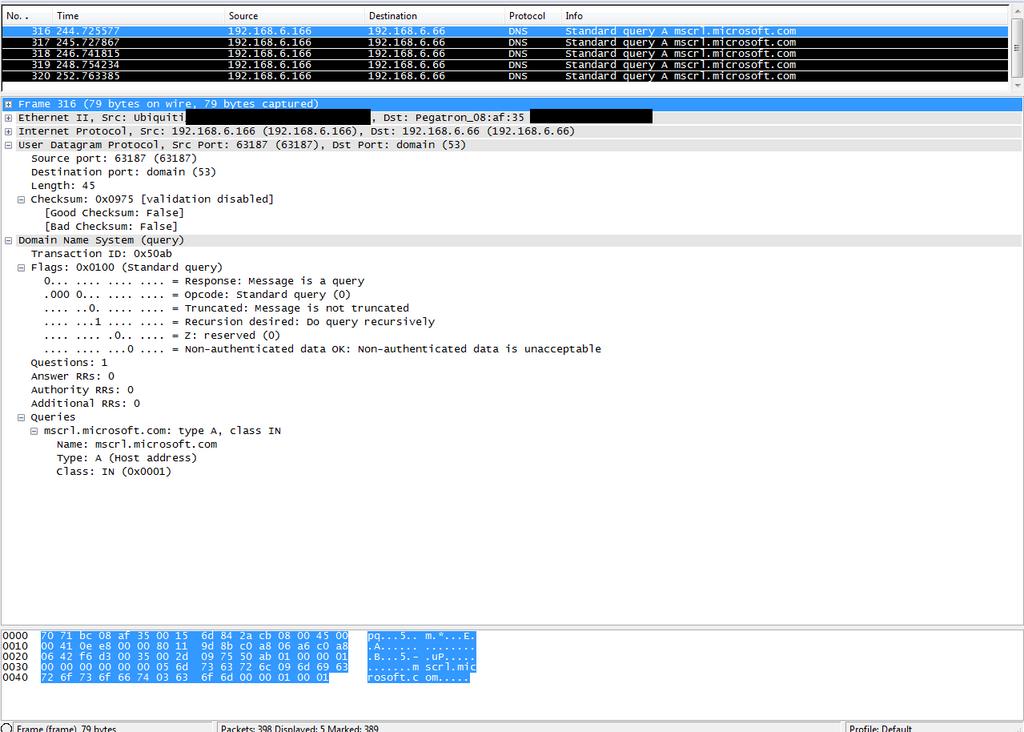Select the Questions: 1 field
This screenshot has height=732, width=1024.
[69, 363]
